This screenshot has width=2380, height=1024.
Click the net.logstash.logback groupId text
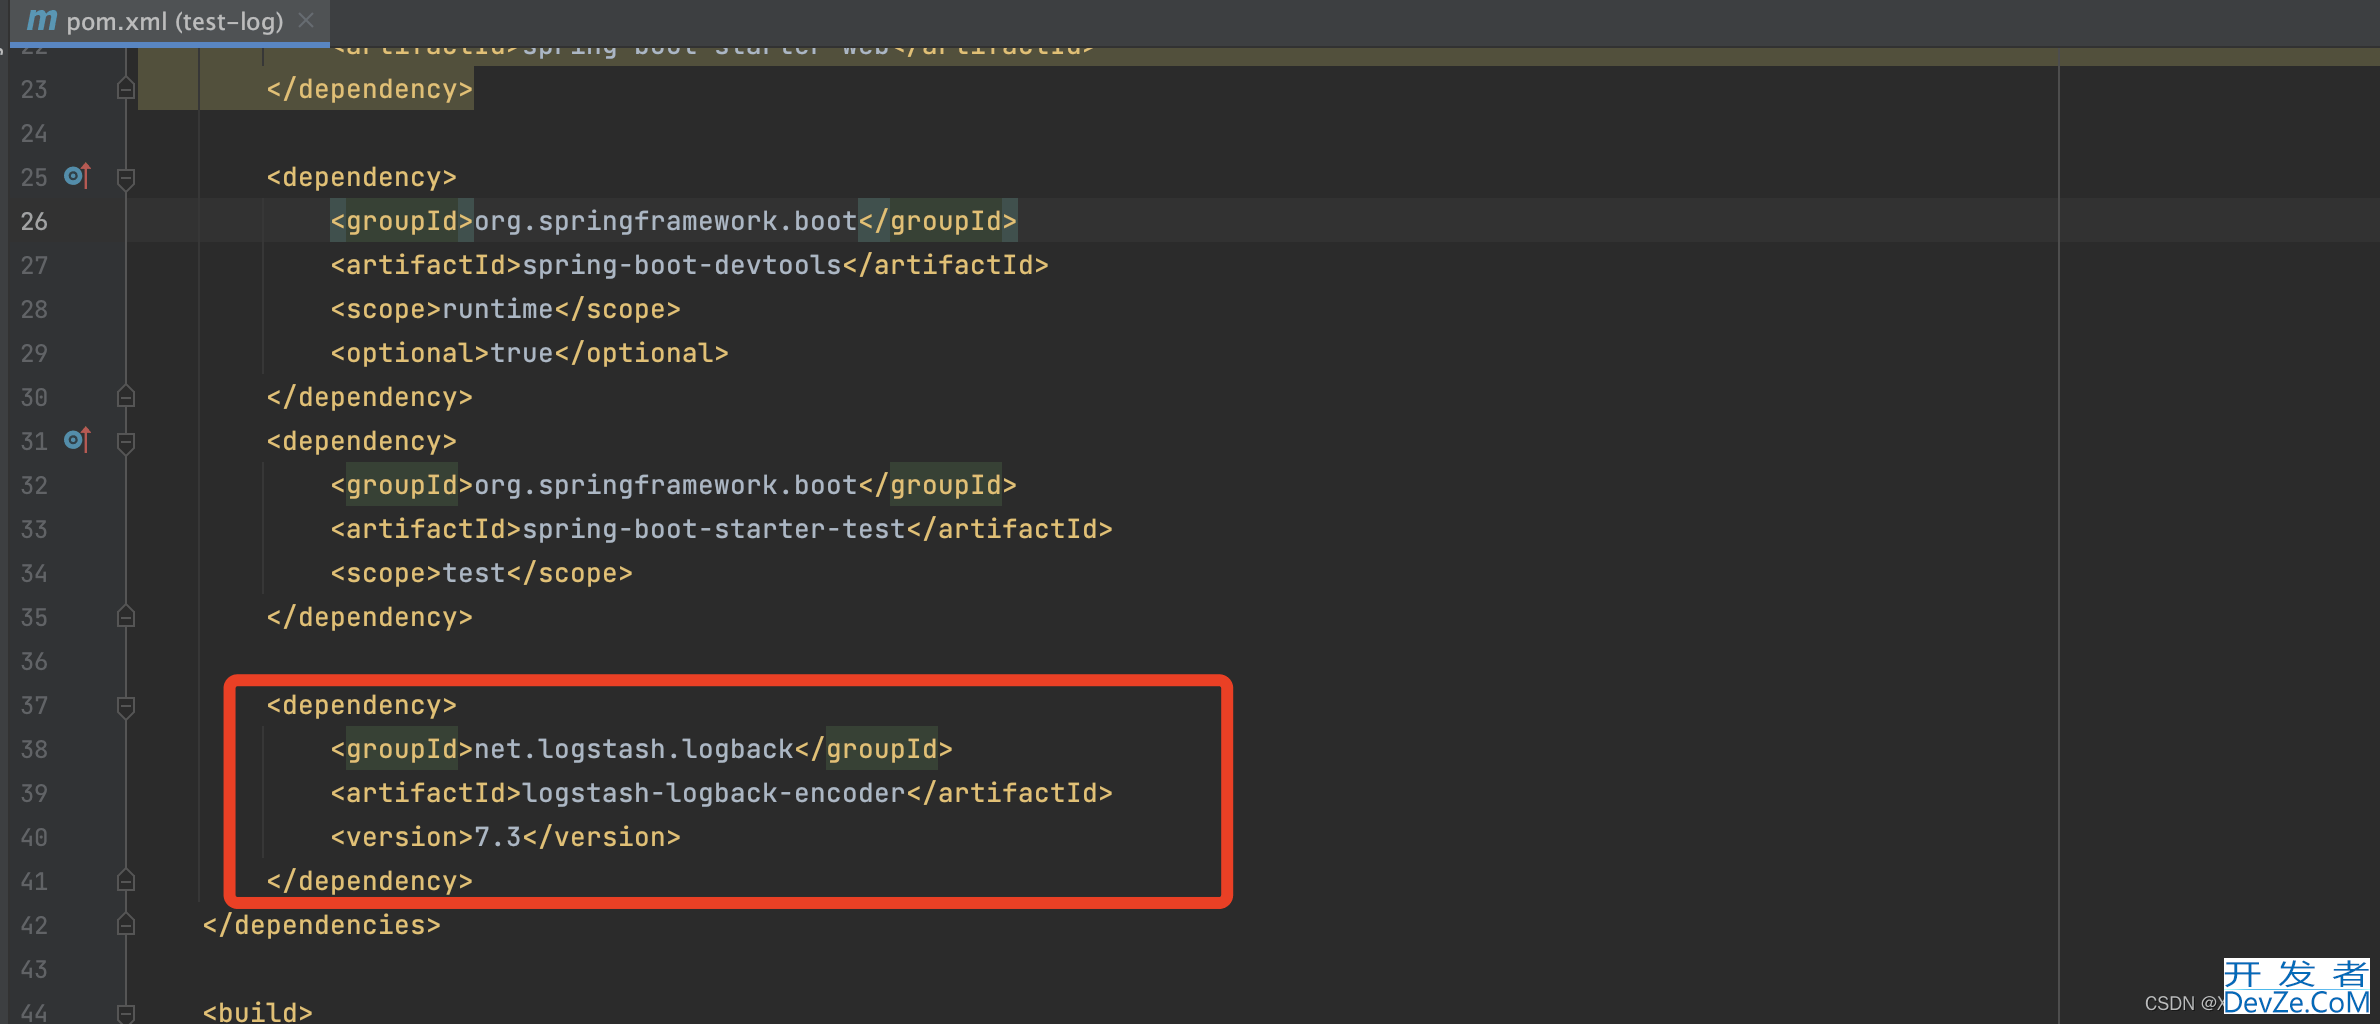(634, 749)
